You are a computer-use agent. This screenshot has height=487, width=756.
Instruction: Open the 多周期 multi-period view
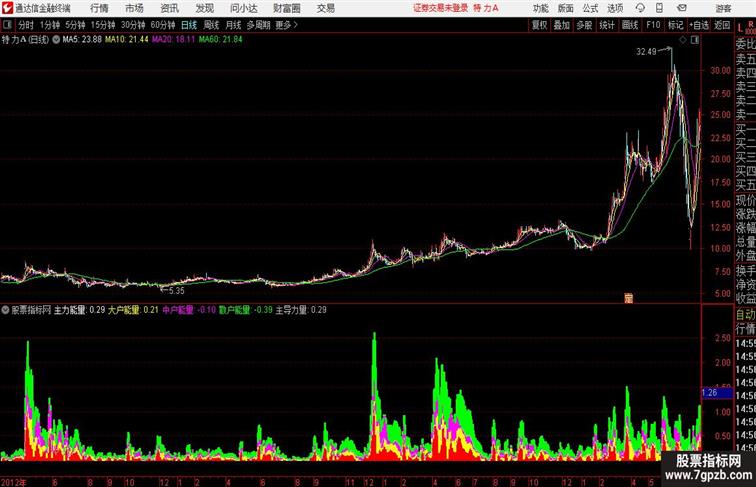[x=258, y=25]
